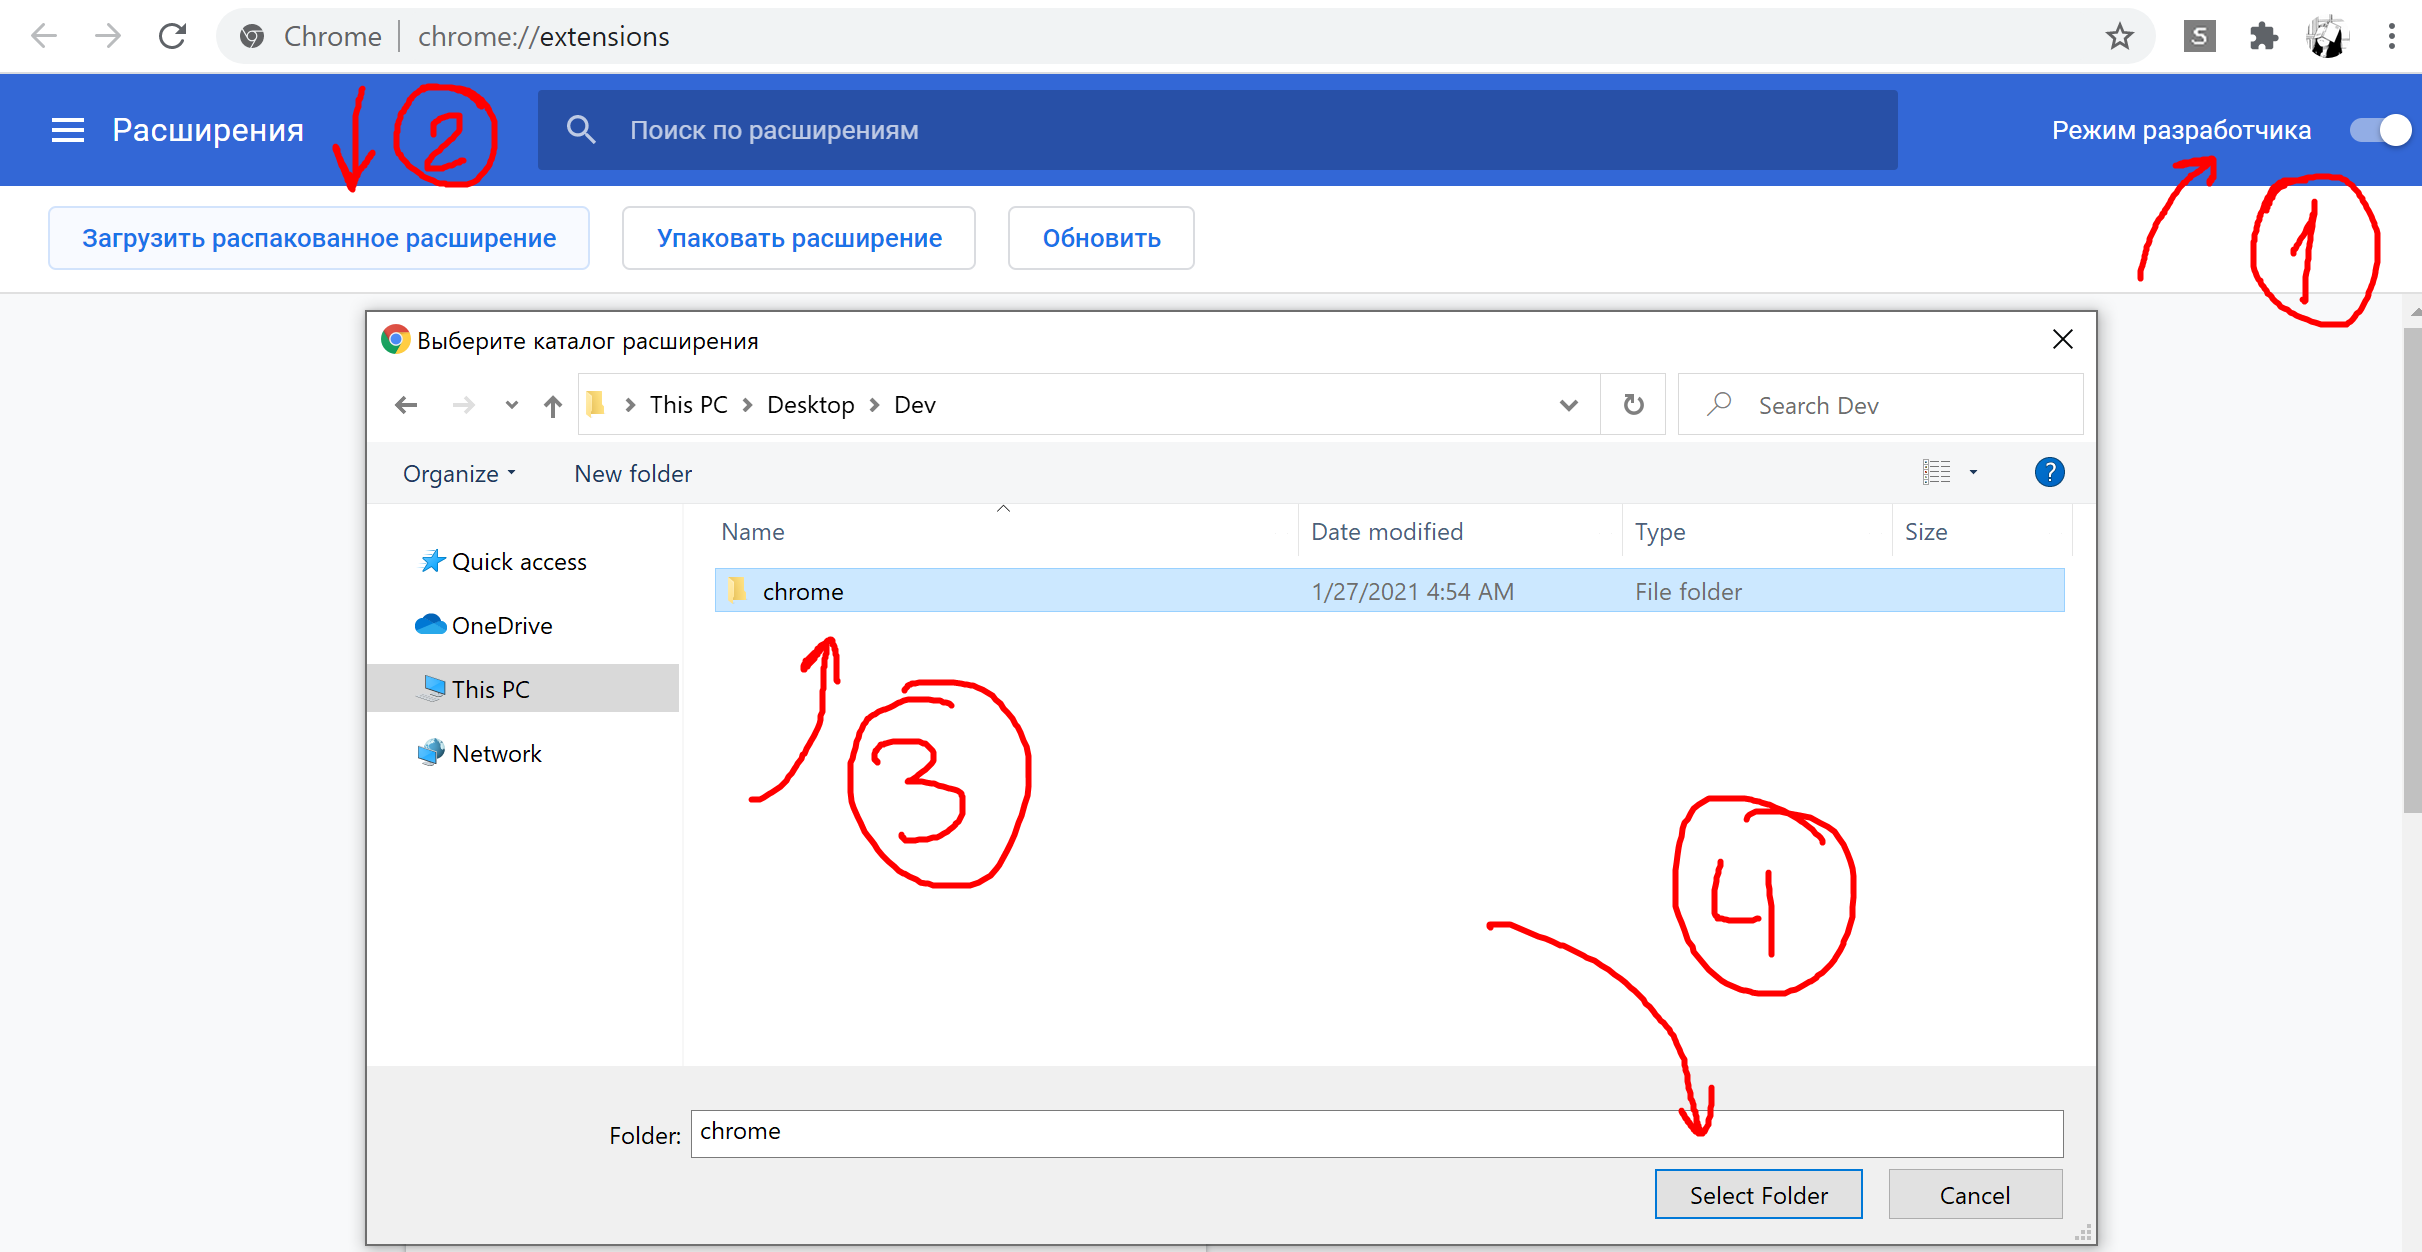Bookmark this page with star icon
Viewport: 2422px width, 1252px height.
point(2119,37)
